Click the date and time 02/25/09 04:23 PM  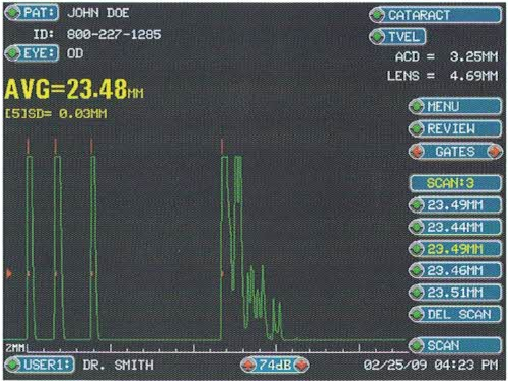(x=431, y=365)
